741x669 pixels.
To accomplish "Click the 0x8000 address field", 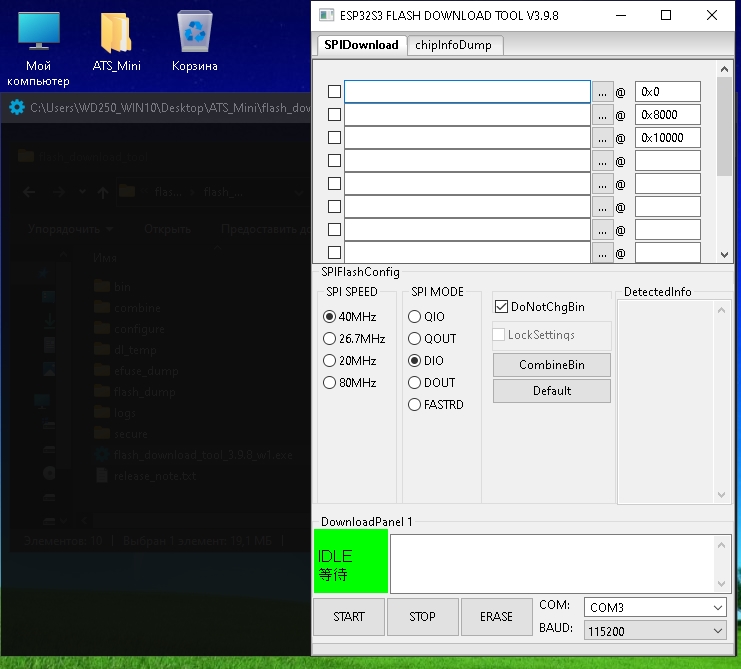I will (667, 115).
